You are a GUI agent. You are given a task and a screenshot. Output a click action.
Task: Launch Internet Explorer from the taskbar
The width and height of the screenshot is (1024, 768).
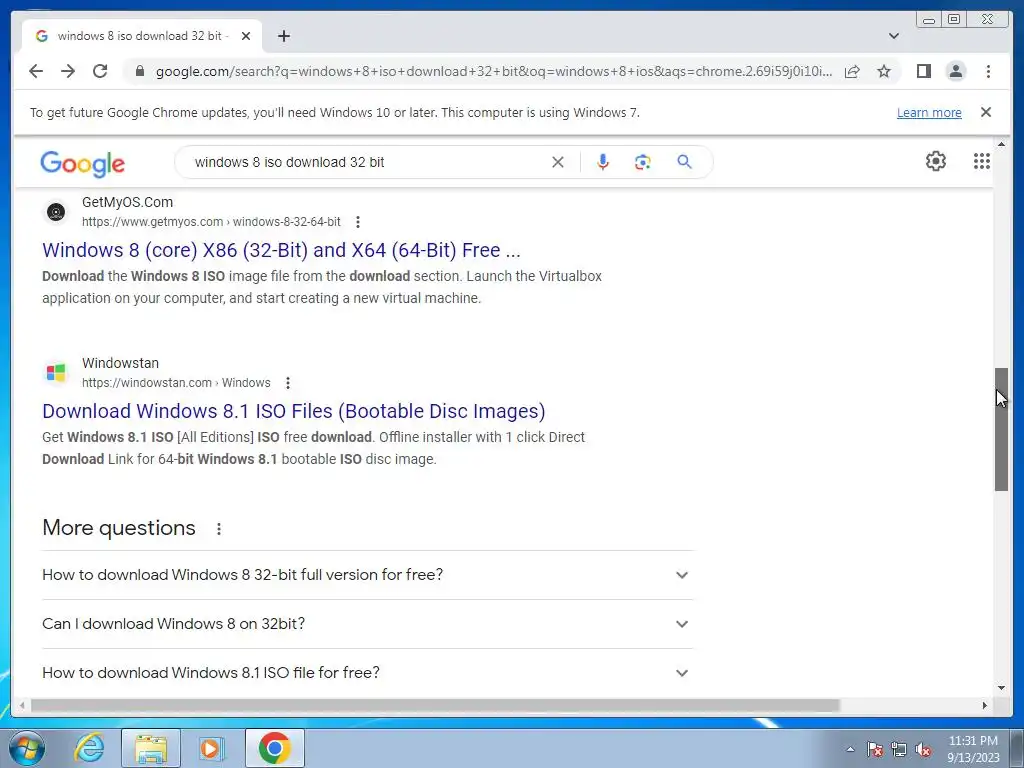[88, 748]
